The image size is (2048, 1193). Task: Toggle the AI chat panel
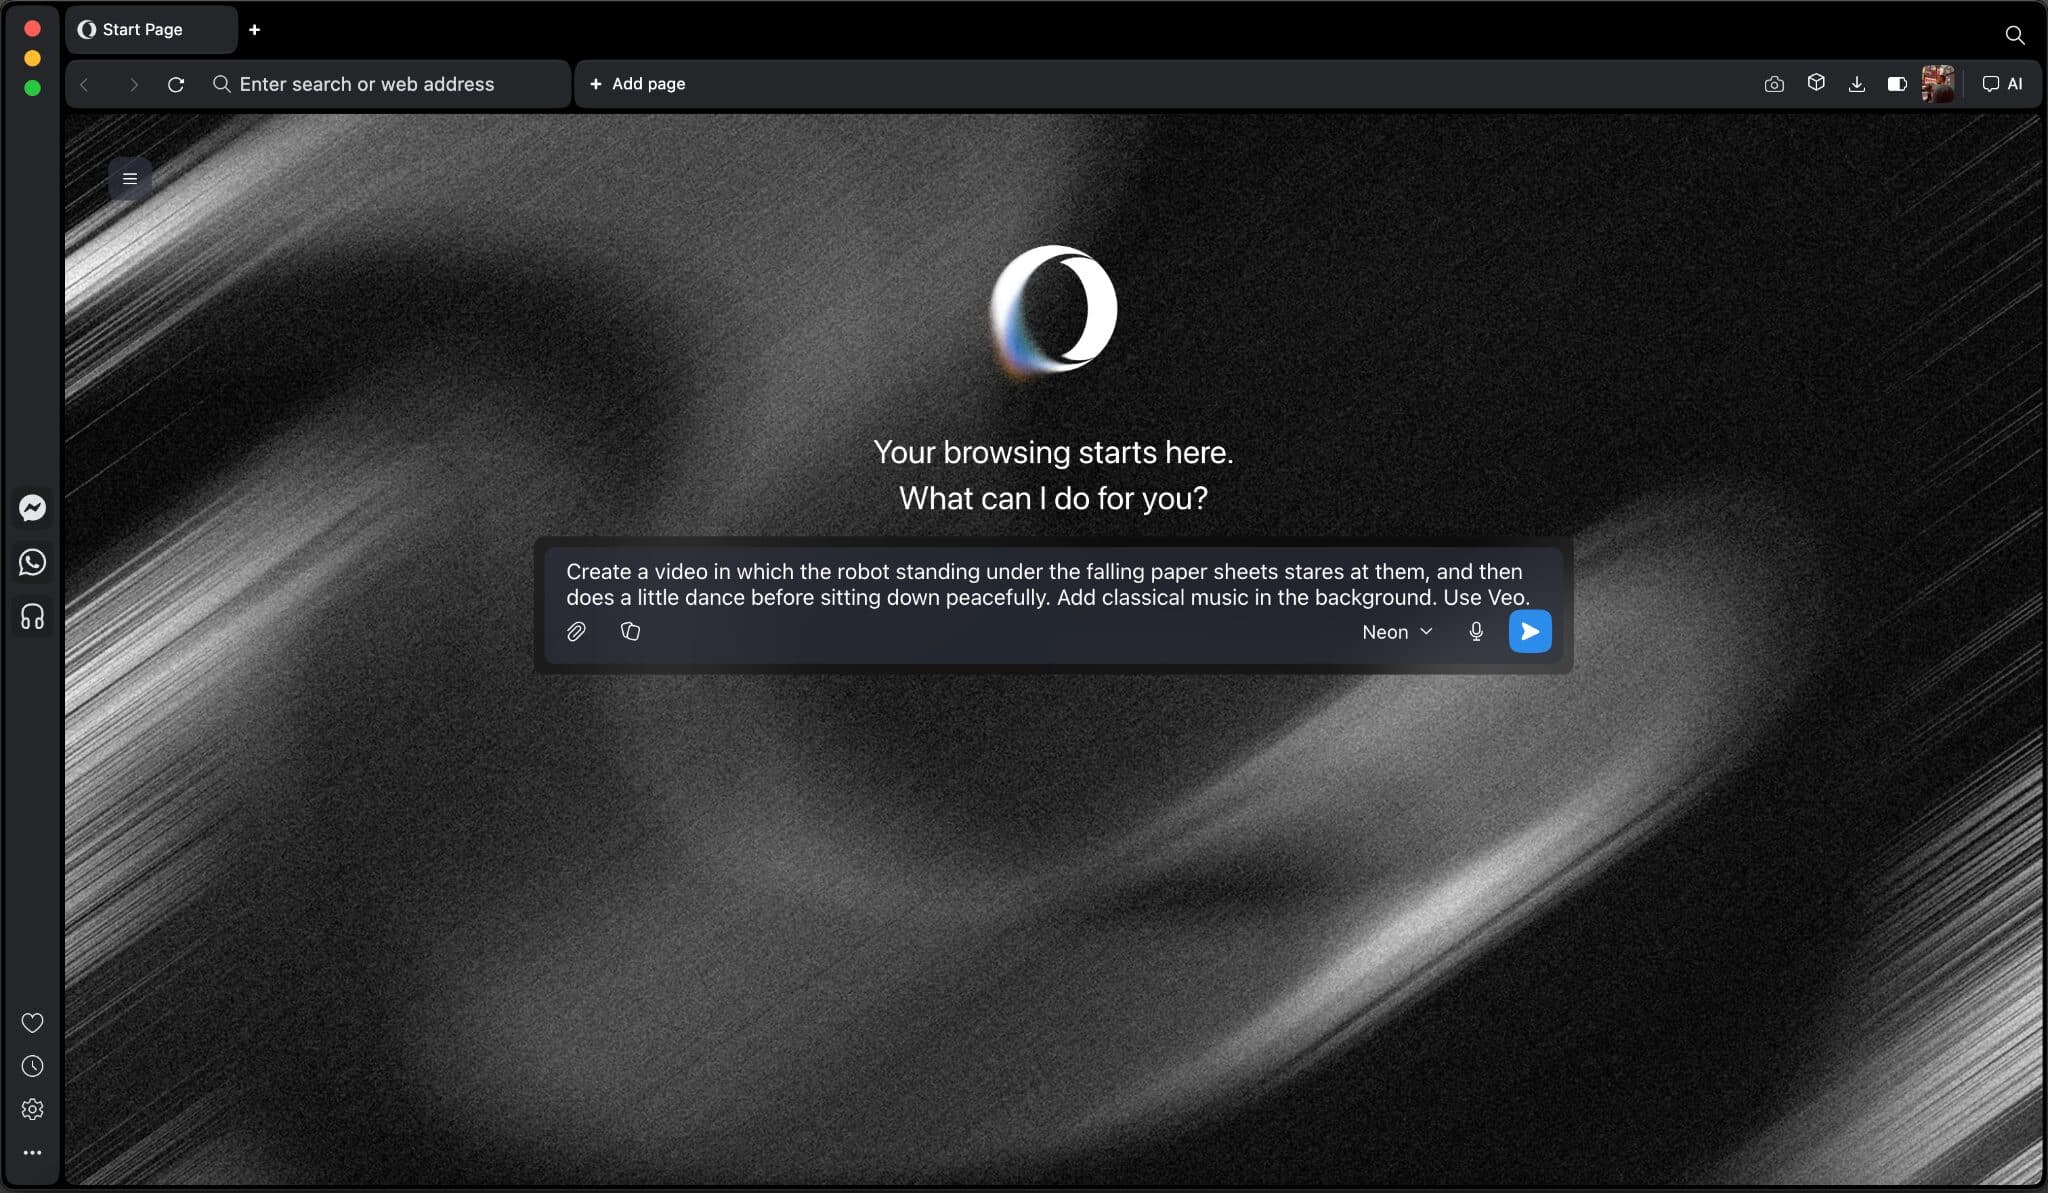(2002, 84)
